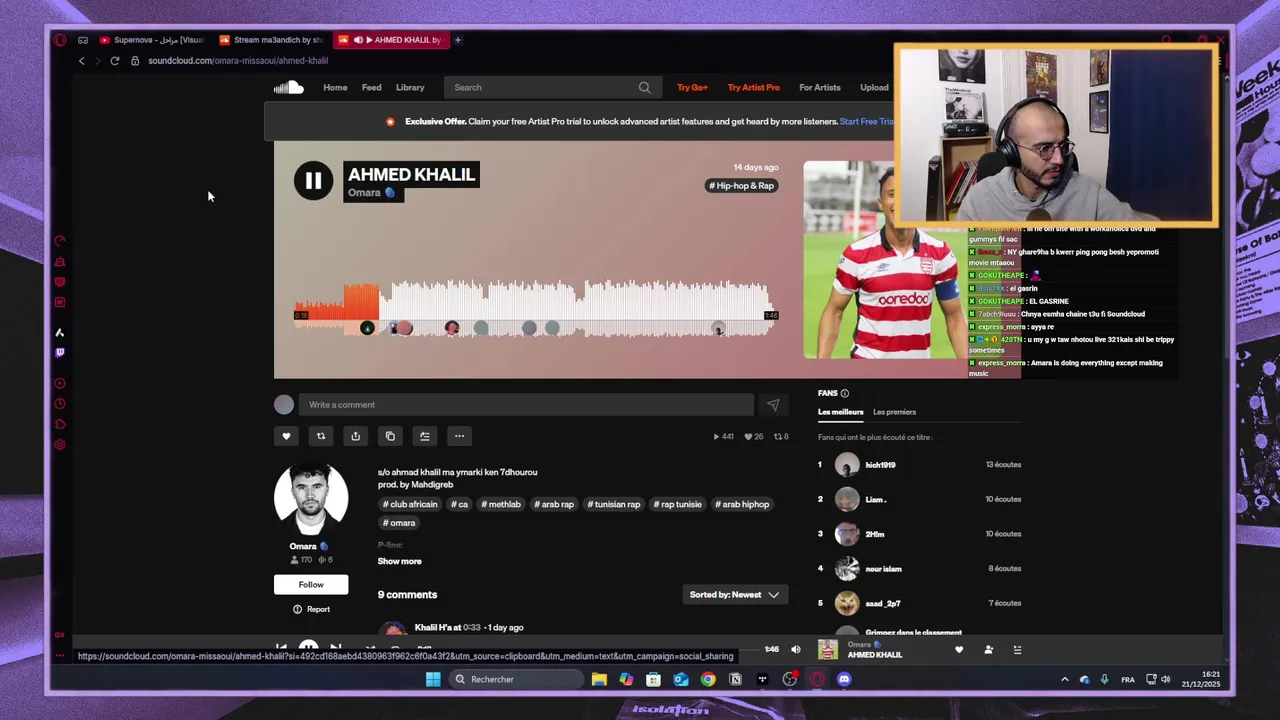Reload the page in the browser toolbar
1280x720 pixels.
pos(115,61)
